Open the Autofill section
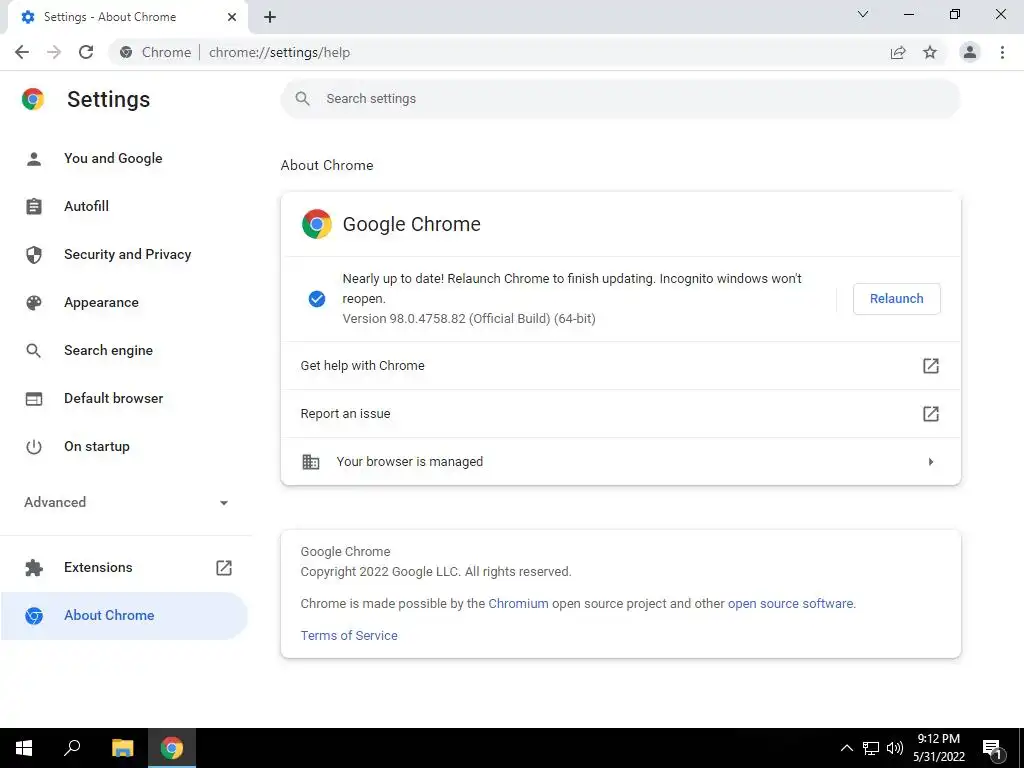This screenshot has height=768, width=1024. pyautogui.click(x=125, y=206)
